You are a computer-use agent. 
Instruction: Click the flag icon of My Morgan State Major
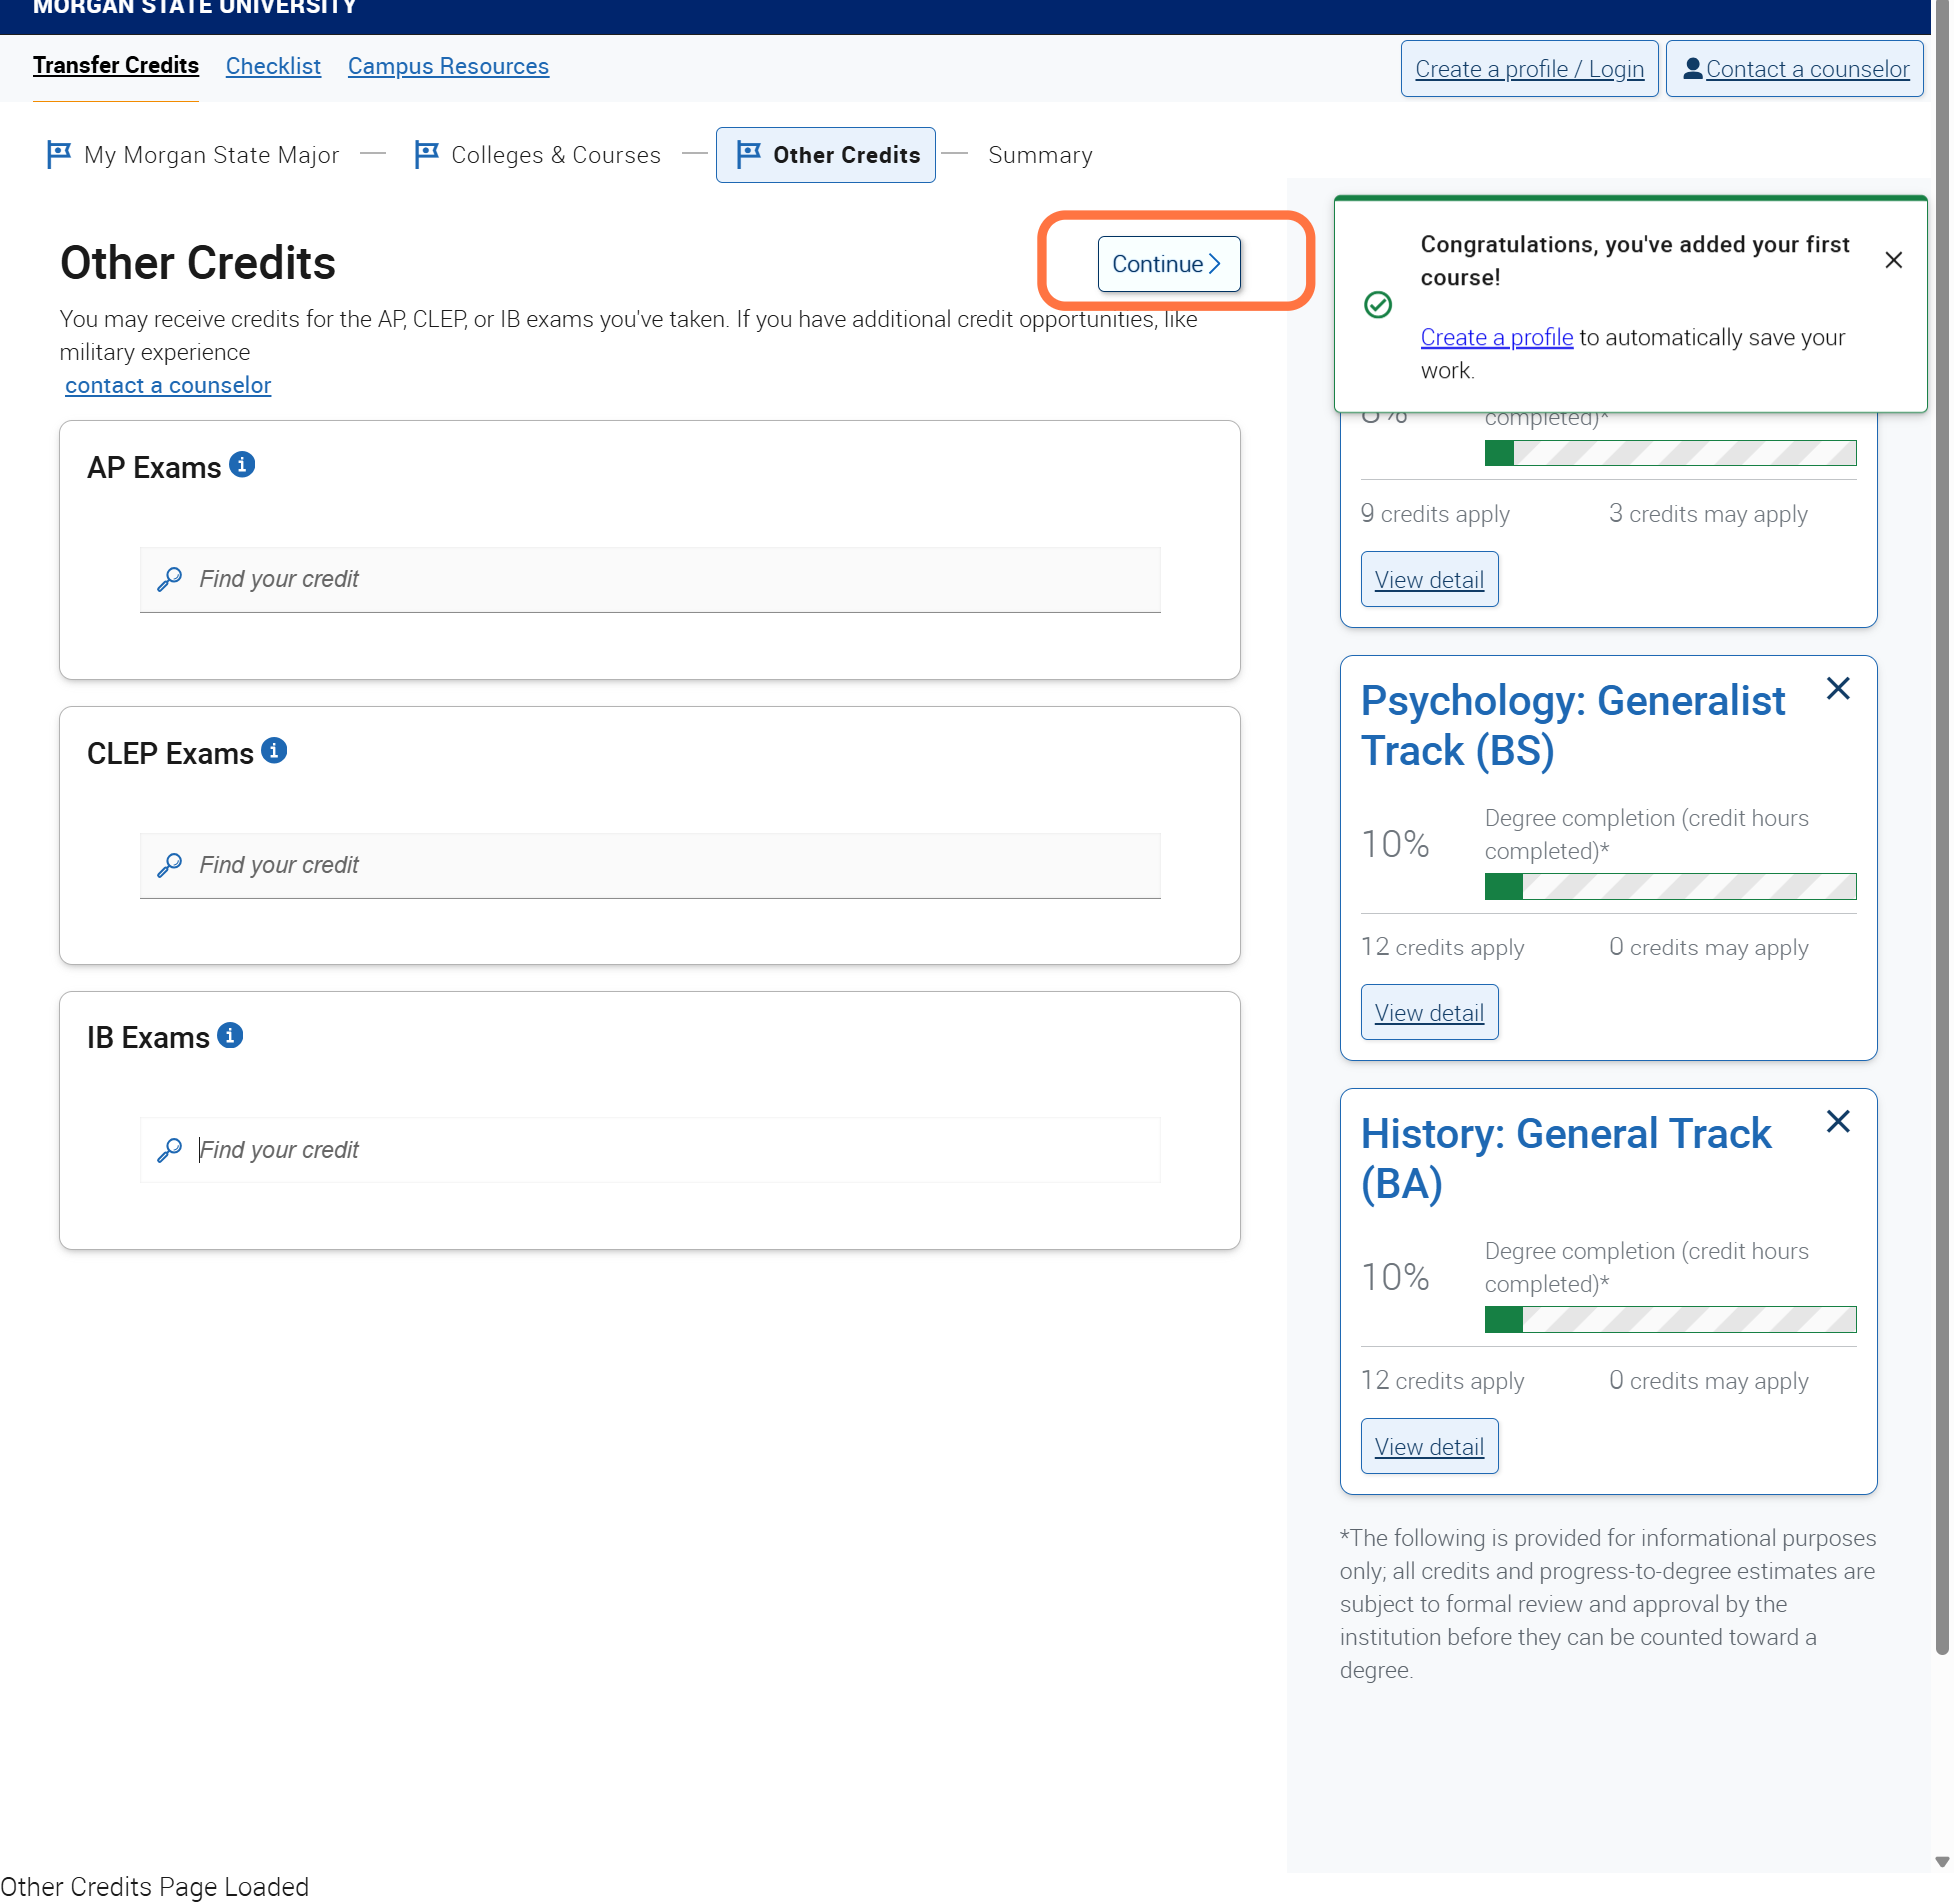point(59,154)
